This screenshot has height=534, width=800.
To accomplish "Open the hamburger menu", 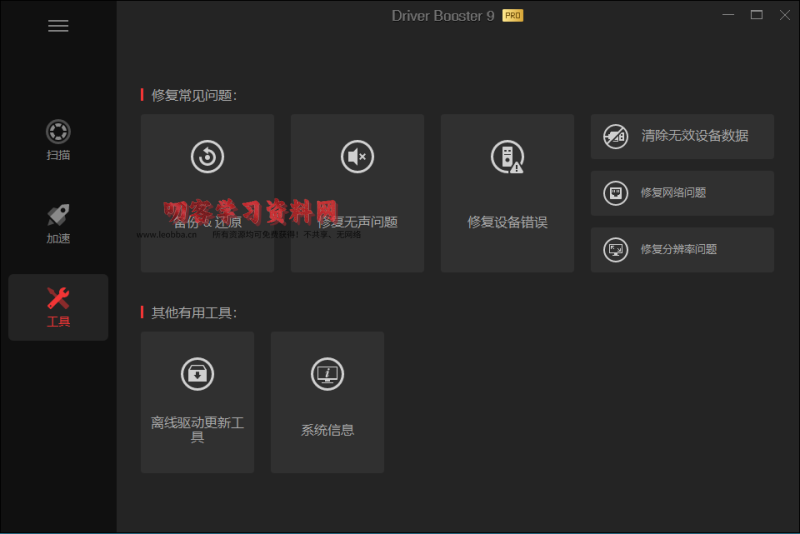I will (58, 26).
